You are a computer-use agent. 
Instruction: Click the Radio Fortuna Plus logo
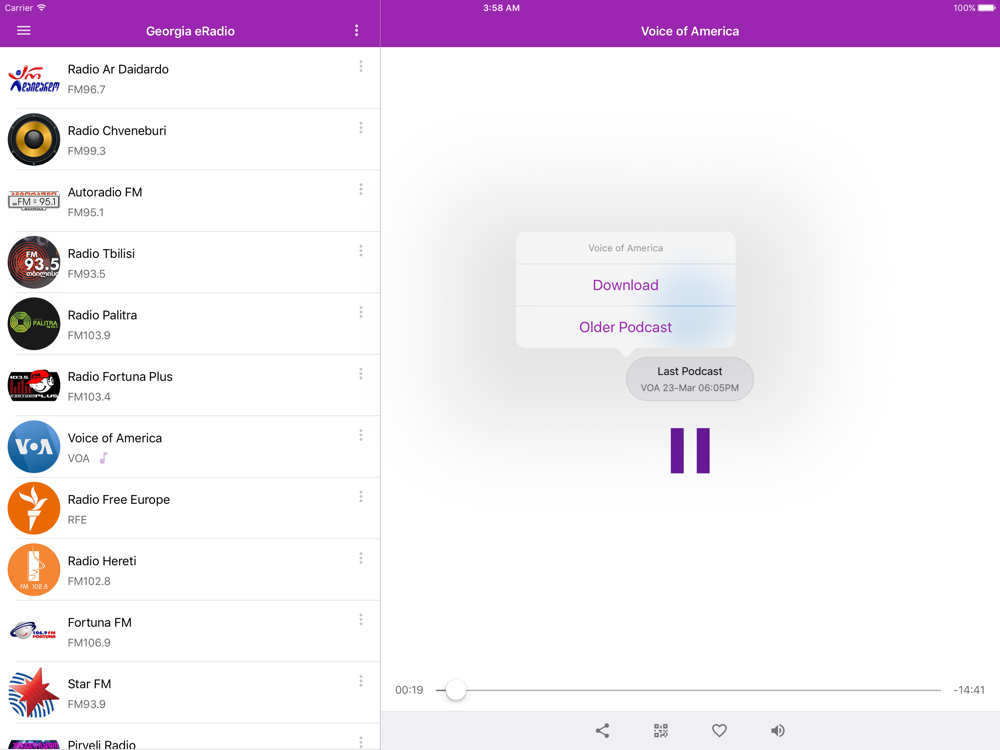coord(34,385)
